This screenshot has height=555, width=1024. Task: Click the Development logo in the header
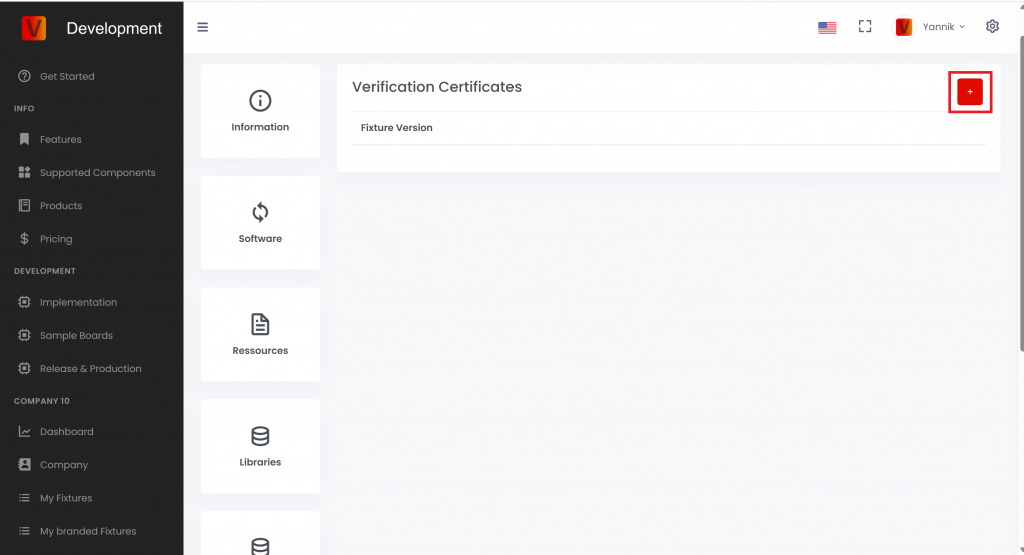pos(34,28)
